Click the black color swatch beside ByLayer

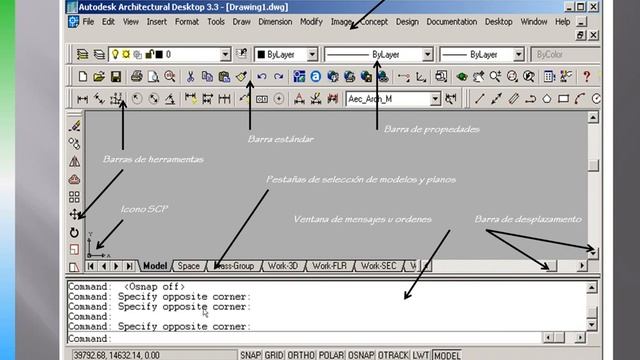coord(261,54)
